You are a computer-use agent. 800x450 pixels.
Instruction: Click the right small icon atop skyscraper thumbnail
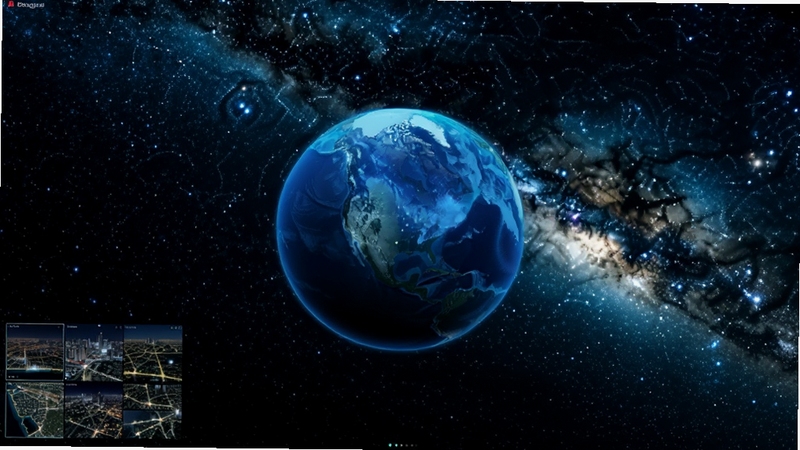click(121, 327)
